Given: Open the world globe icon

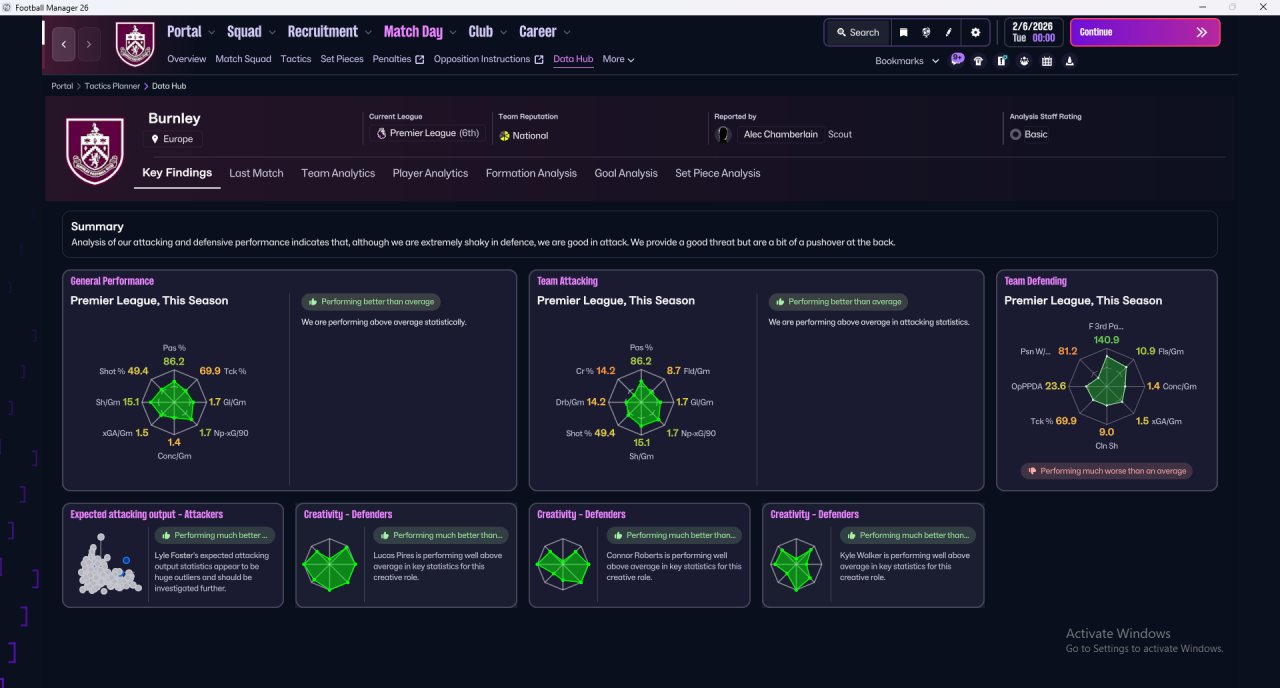Looking at the screenshot, I should point(926,32).
